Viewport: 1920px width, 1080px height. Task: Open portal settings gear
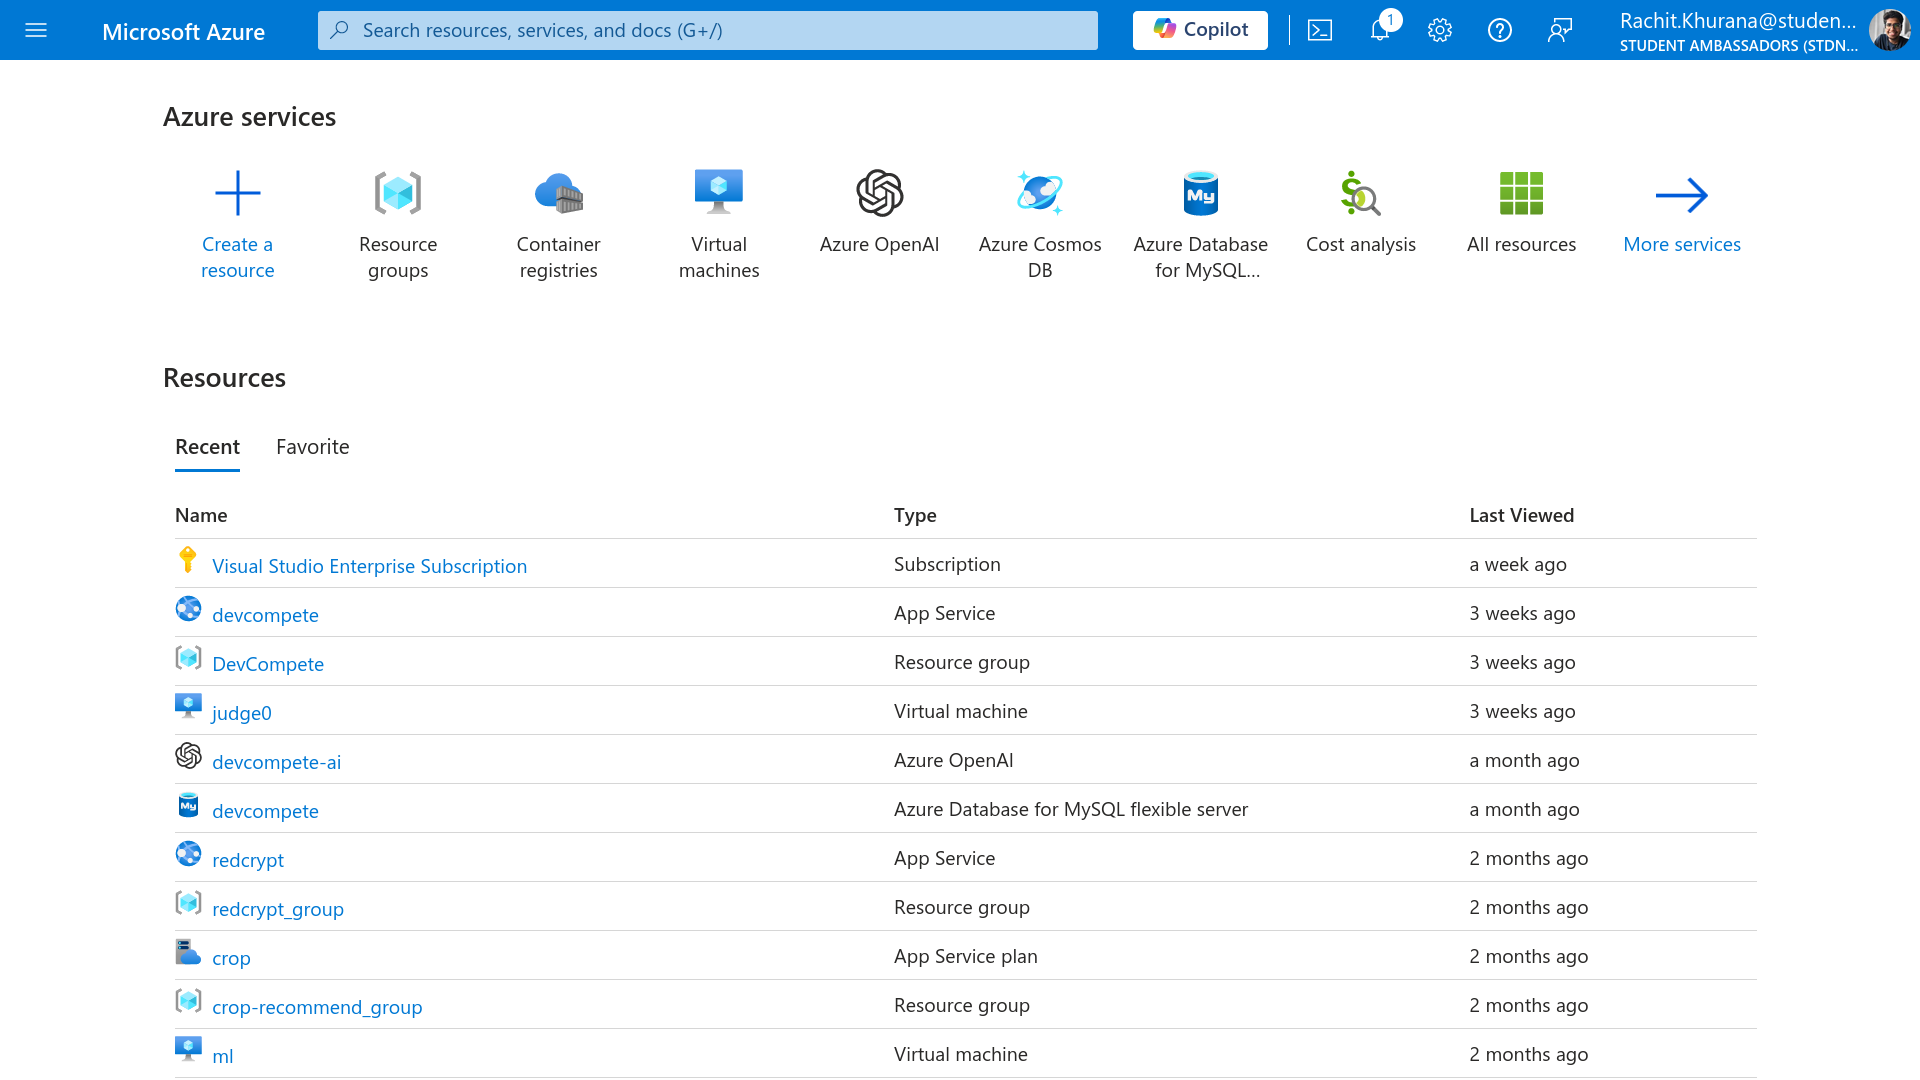point(1440,30)
